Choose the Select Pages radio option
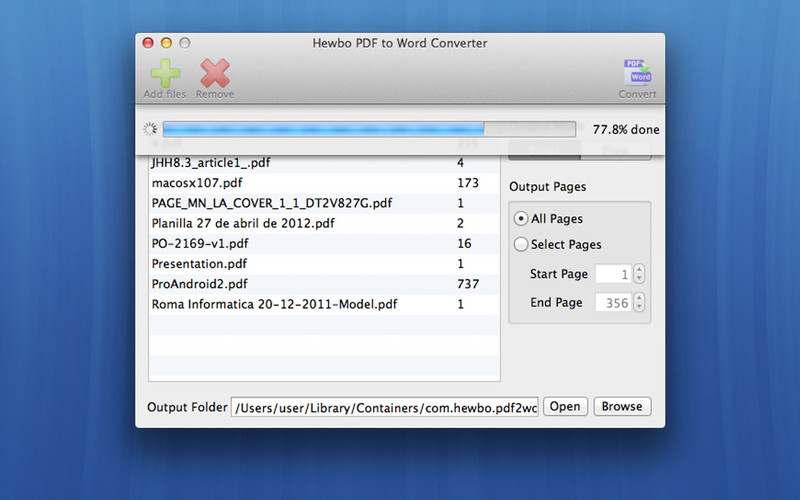800x500 pixels. [520, 244]
